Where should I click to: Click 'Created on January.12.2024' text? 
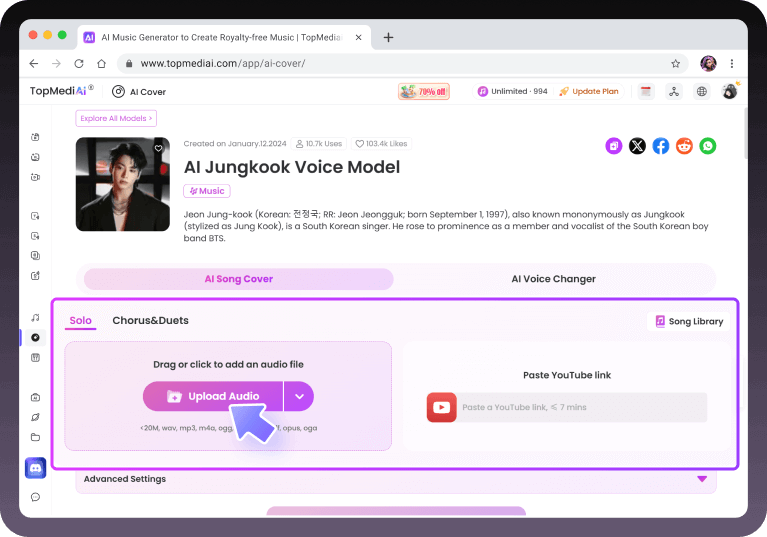235,144
